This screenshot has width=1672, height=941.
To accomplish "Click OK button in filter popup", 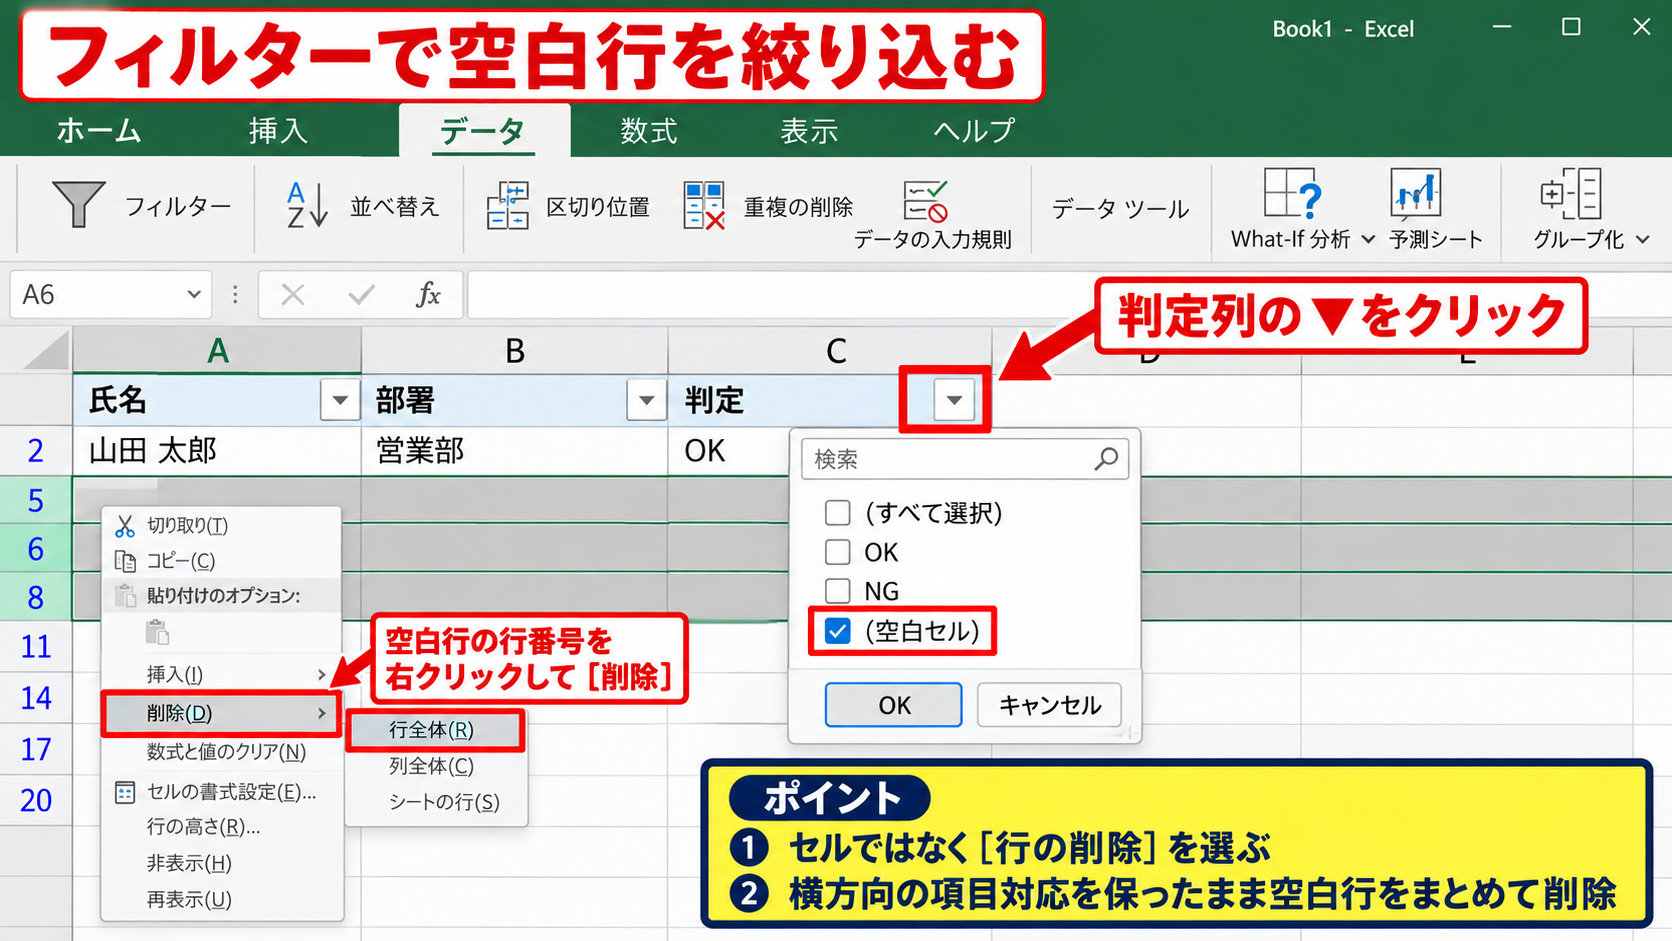I will pos(894,705).
